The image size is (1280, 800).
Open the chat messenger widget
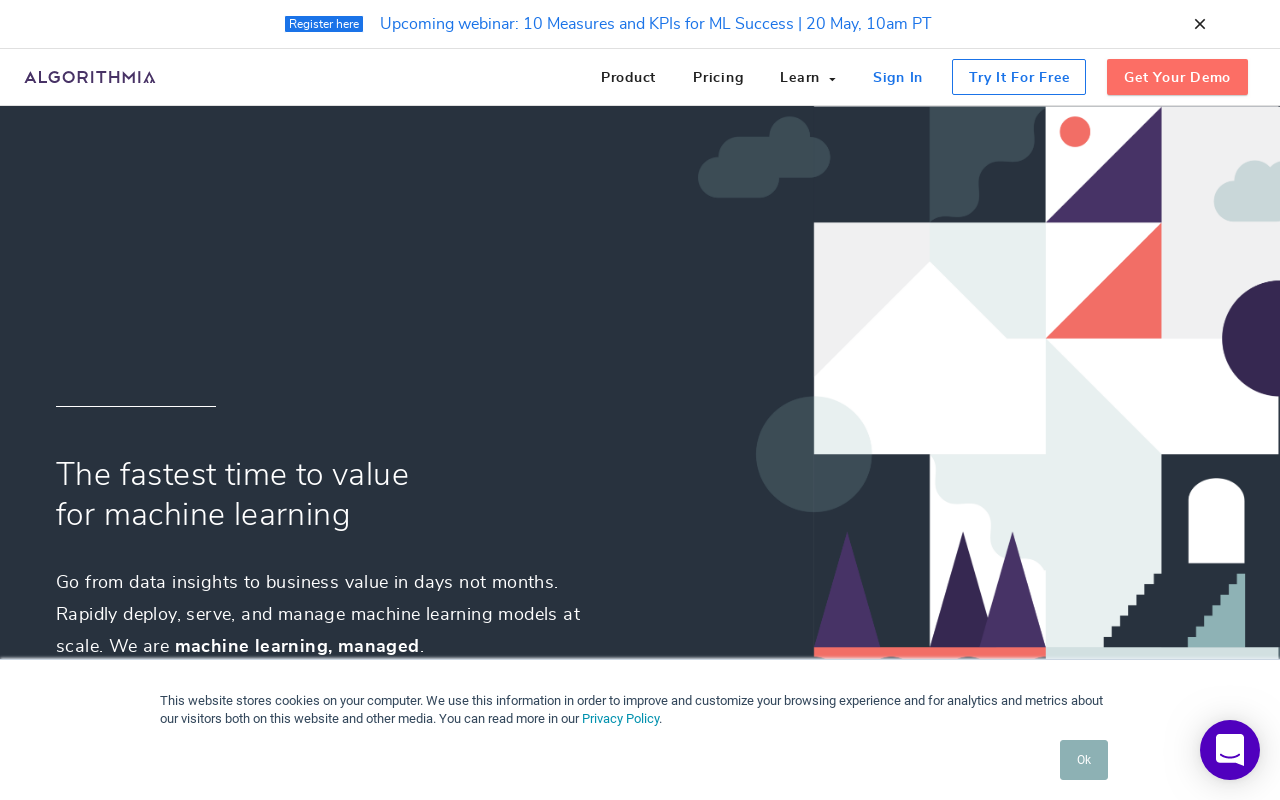(x=1229, y=750)
